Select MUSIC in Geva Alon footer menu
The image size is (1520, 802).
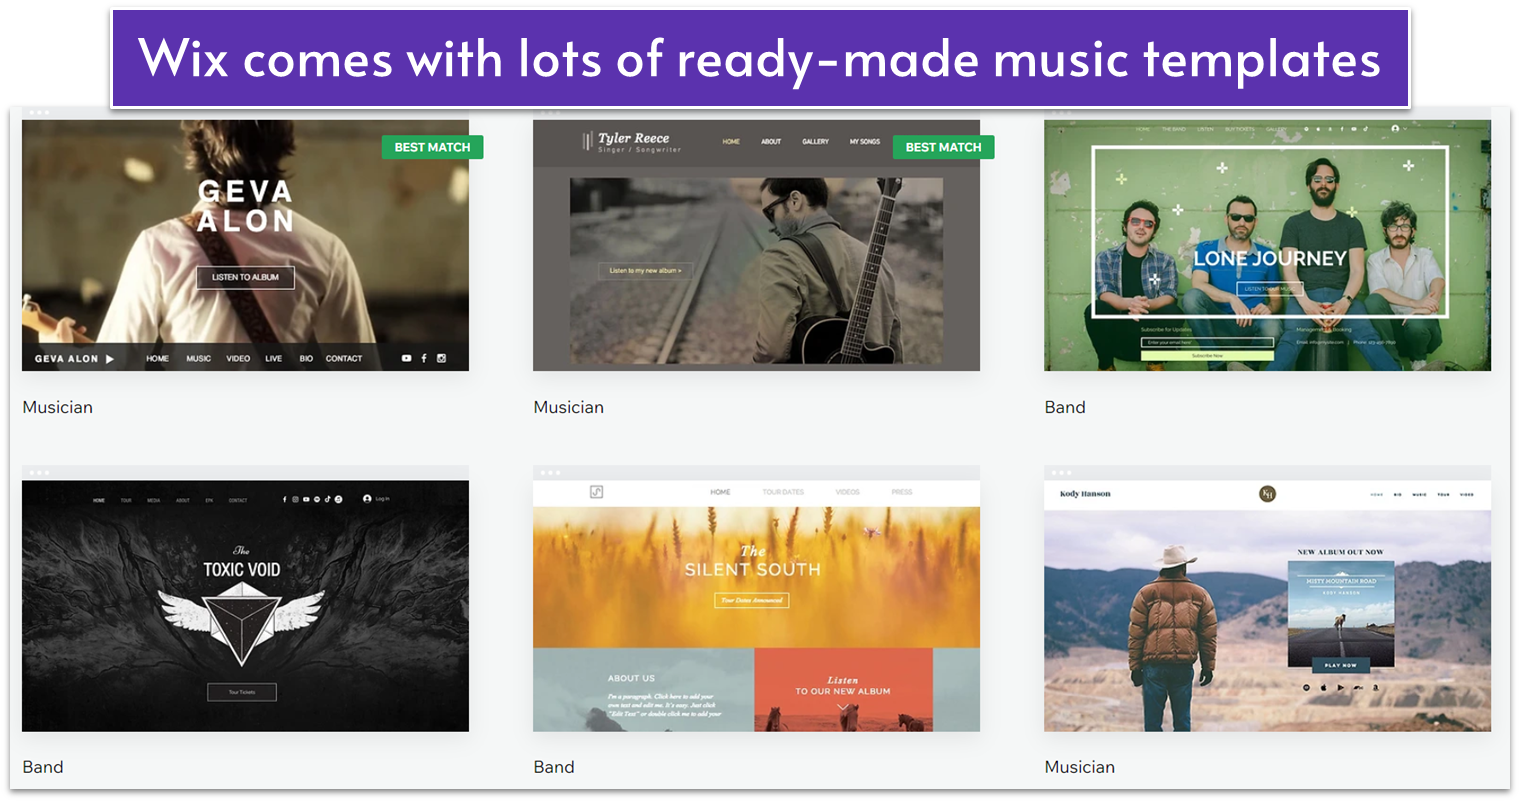pyautogui.click(x=198, y=358)
